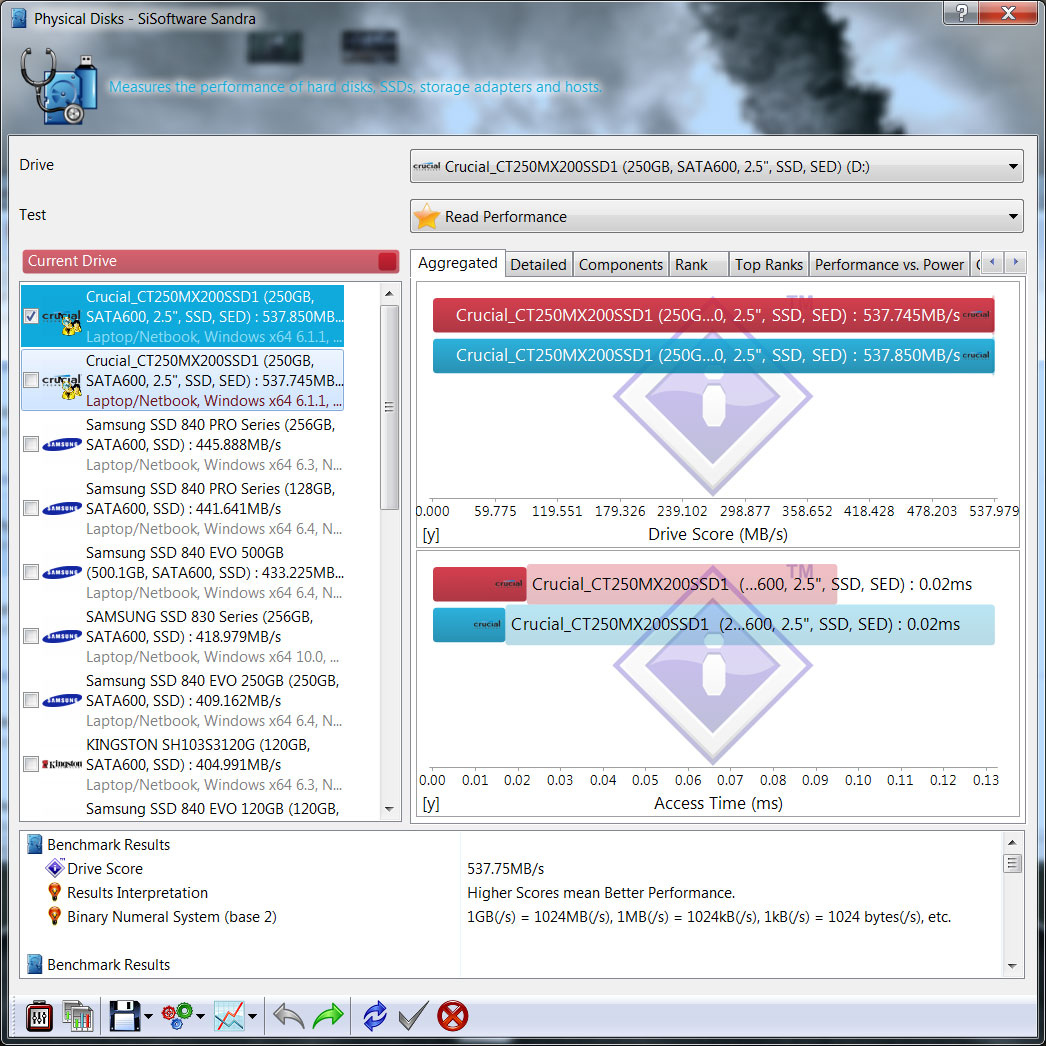Click blue 537.850MB/s drive score bar
The width and height of the screenshot is (1046, 1046).
[713, 356]
